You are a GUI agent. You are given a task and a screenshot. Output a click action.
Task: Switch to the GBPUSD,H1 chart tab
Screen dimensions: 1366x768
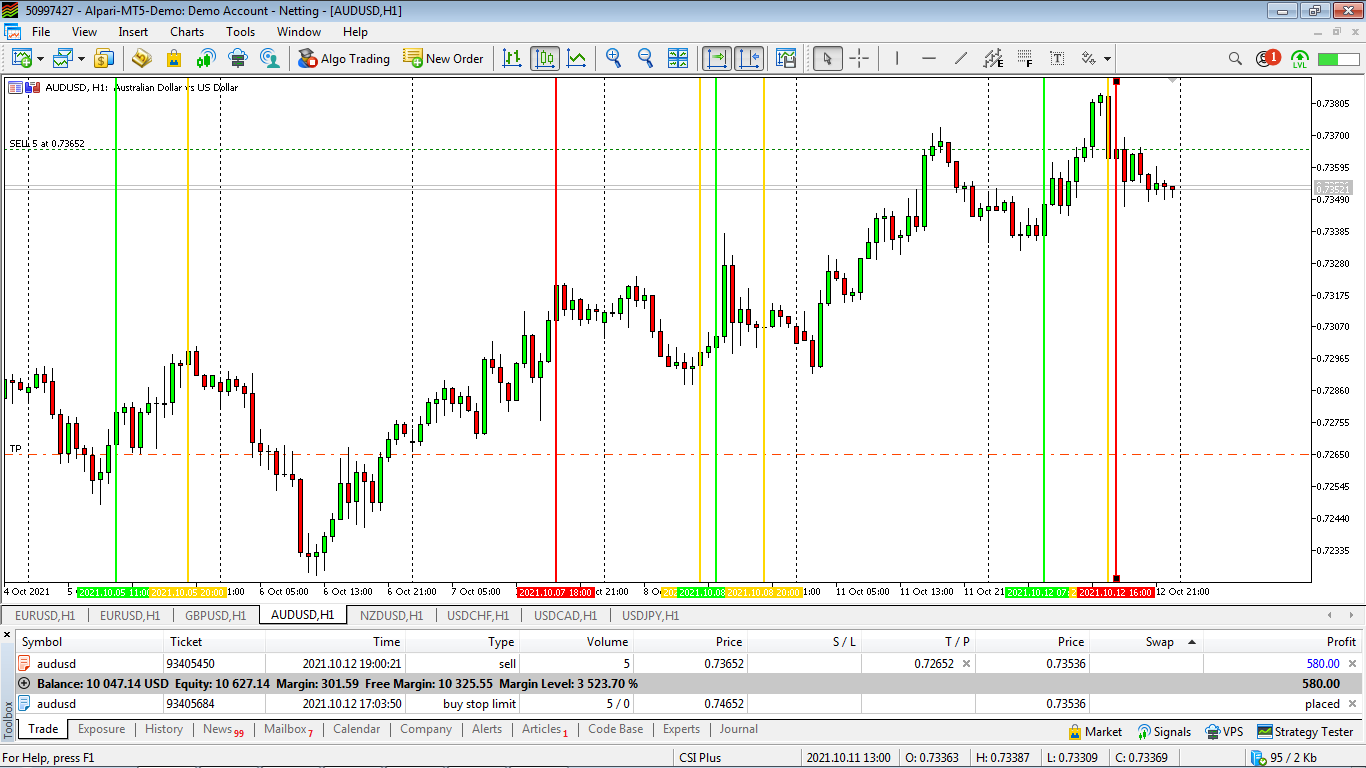coord(214,616)
